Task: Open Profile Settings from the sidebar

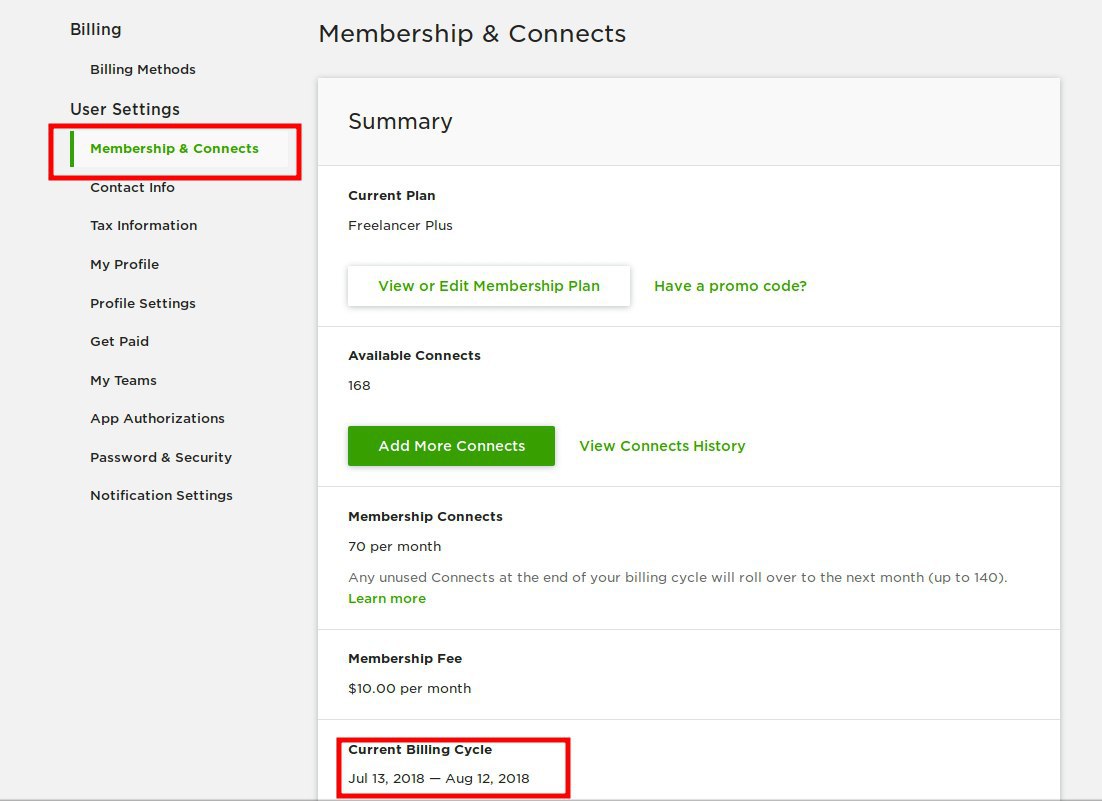Action: click(x=143, y=304)
